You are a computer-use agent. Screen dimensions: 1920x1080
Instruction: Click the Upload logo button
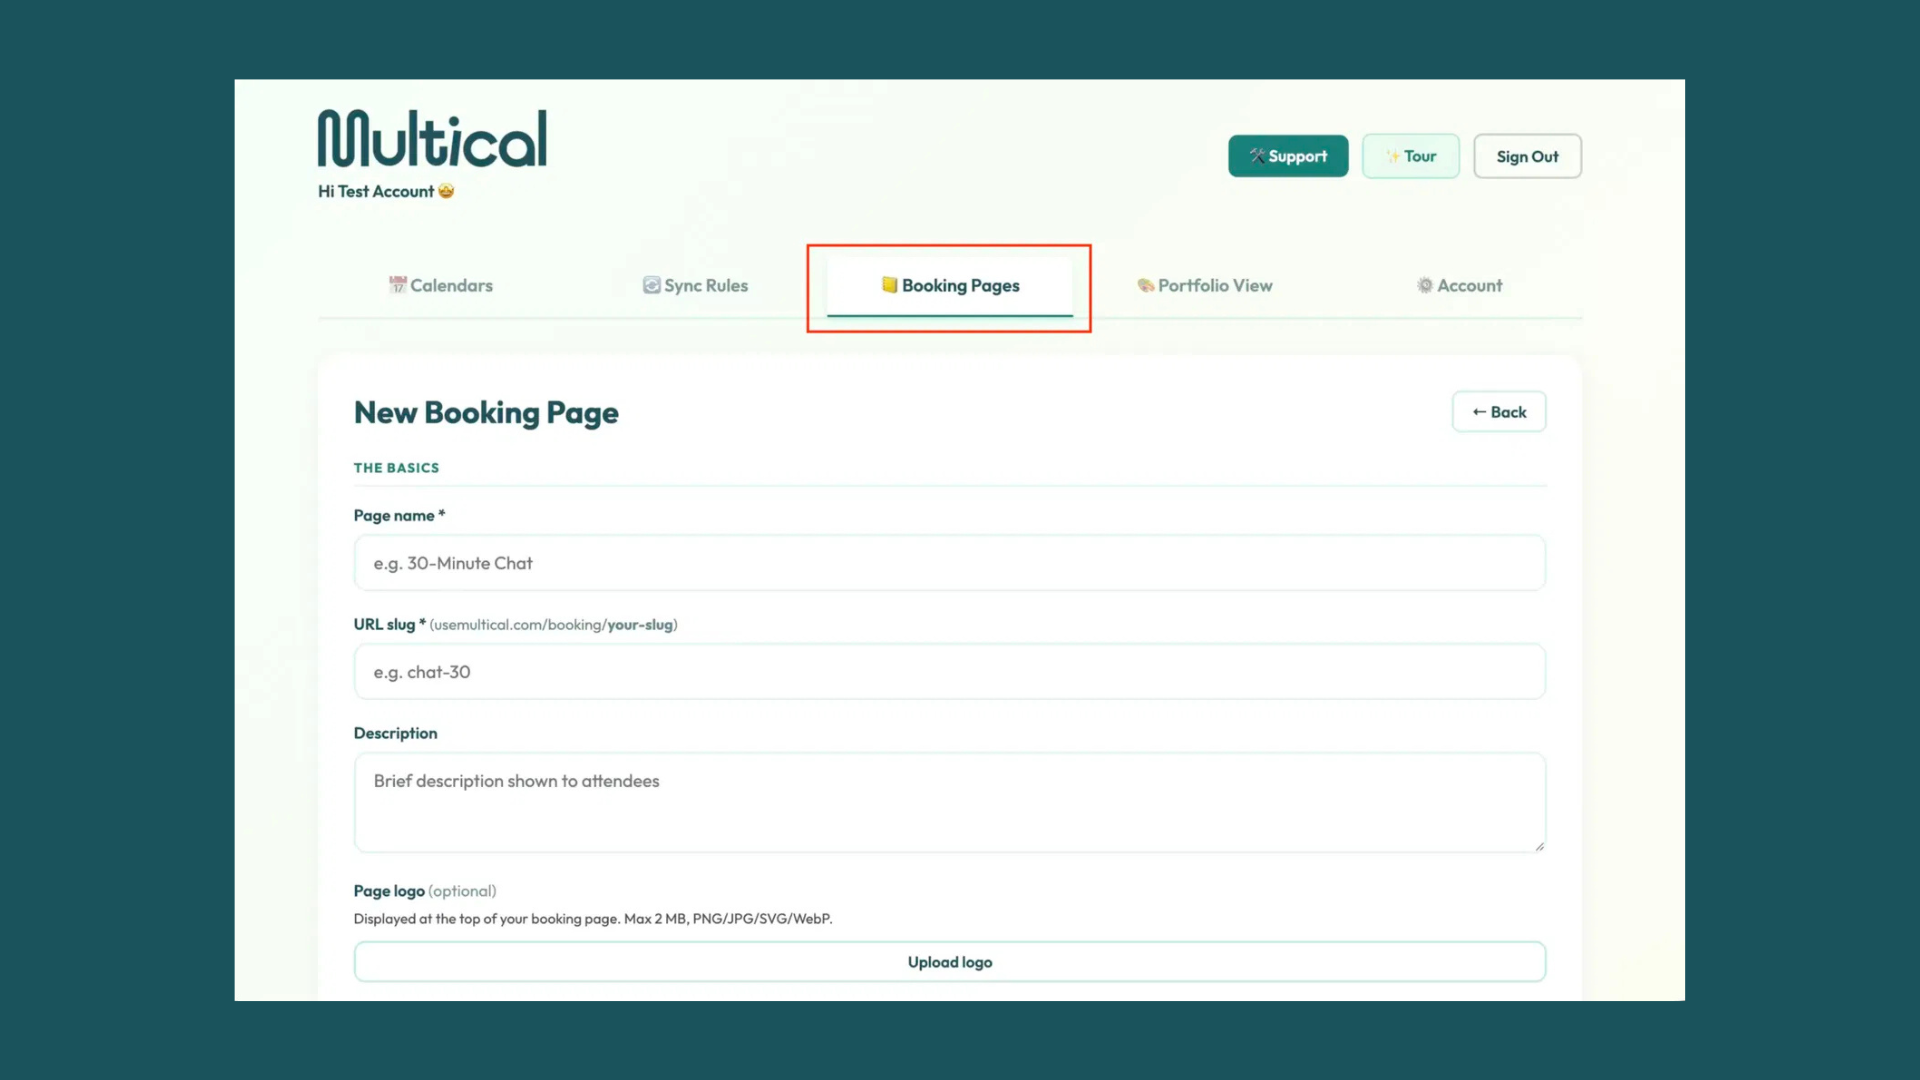[949, 961]
